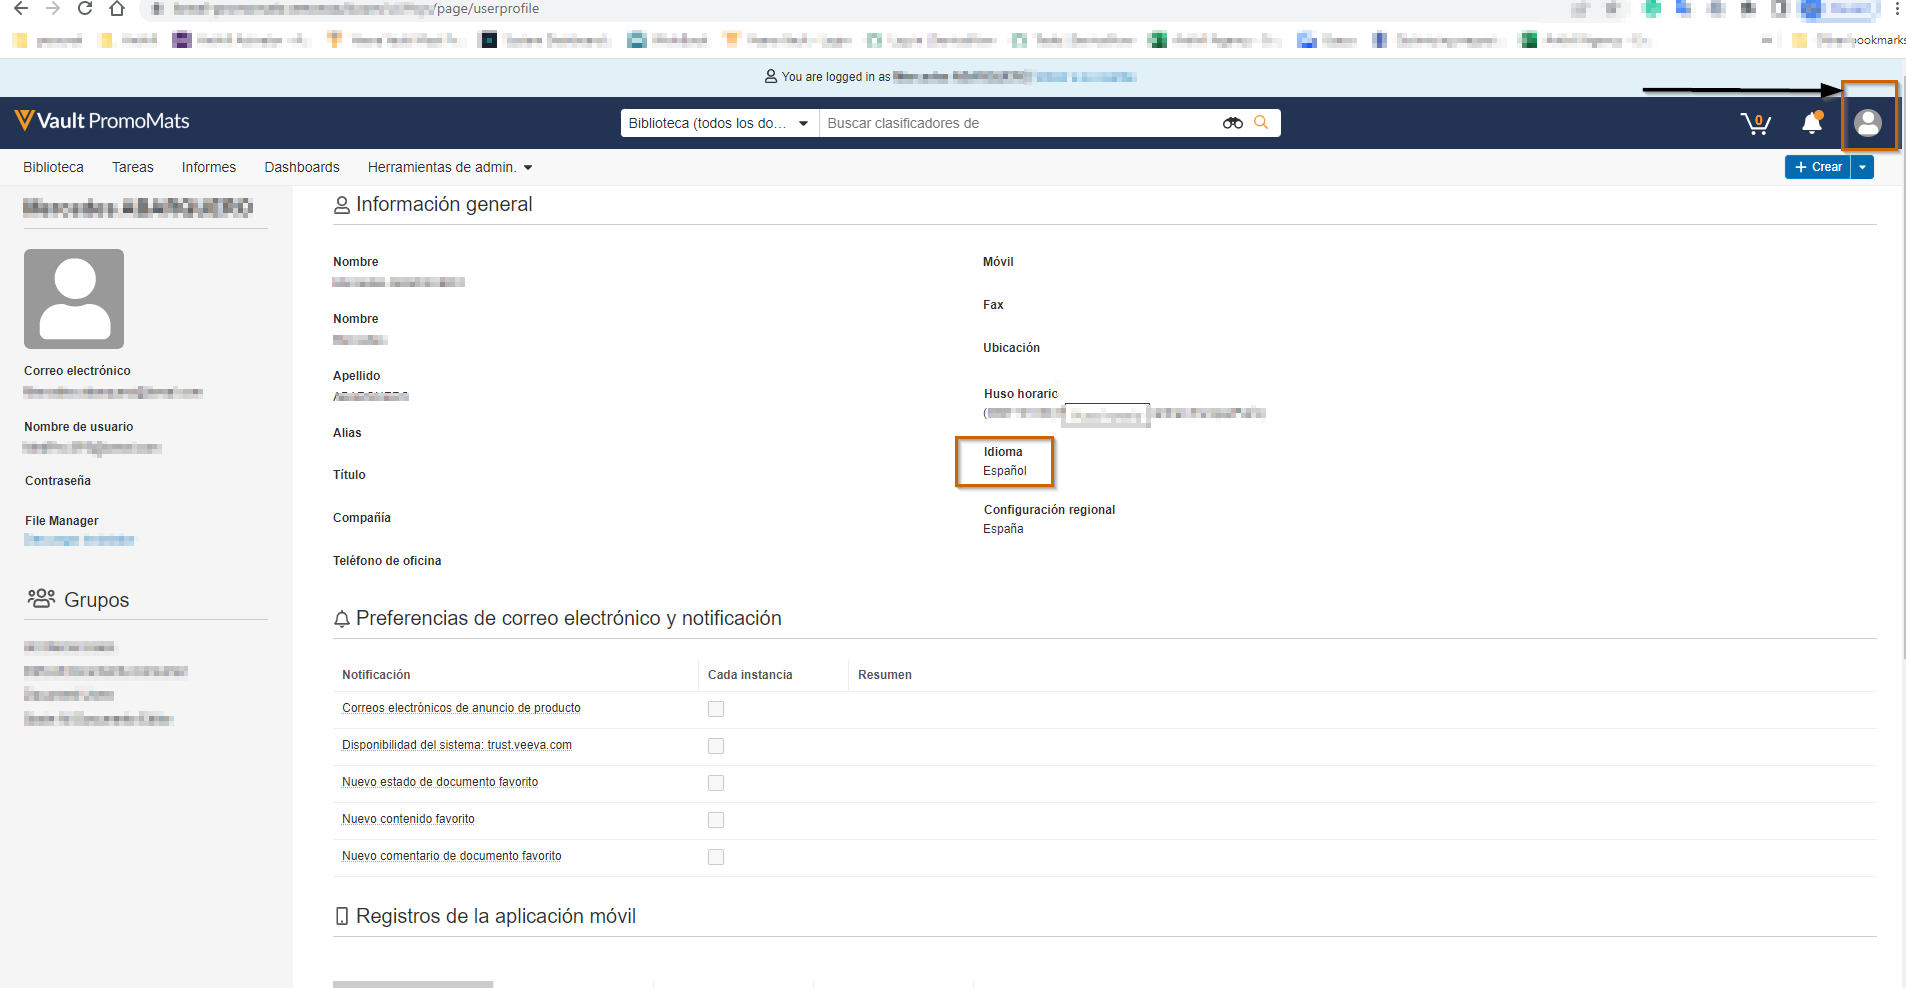The width and height of the screenshot is (1906, 988).
Task: Toggle checkbox for Correos electrónicos de anuncio
Action: 716,709
